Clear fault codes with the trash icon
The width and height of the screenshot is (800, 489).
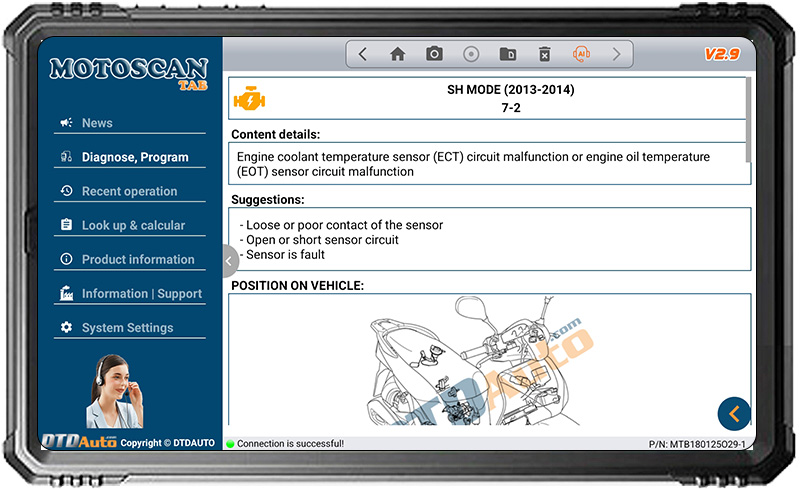544,54
